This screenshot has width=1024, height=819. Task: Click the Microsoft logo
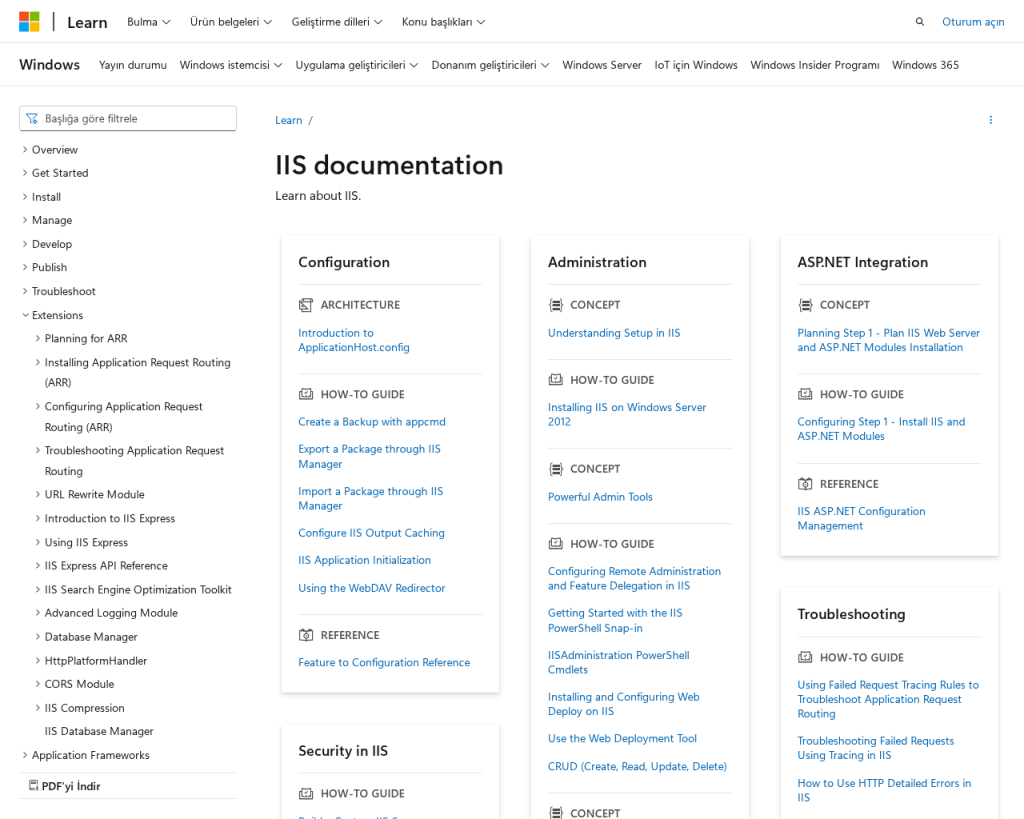[x=29, y=22]
